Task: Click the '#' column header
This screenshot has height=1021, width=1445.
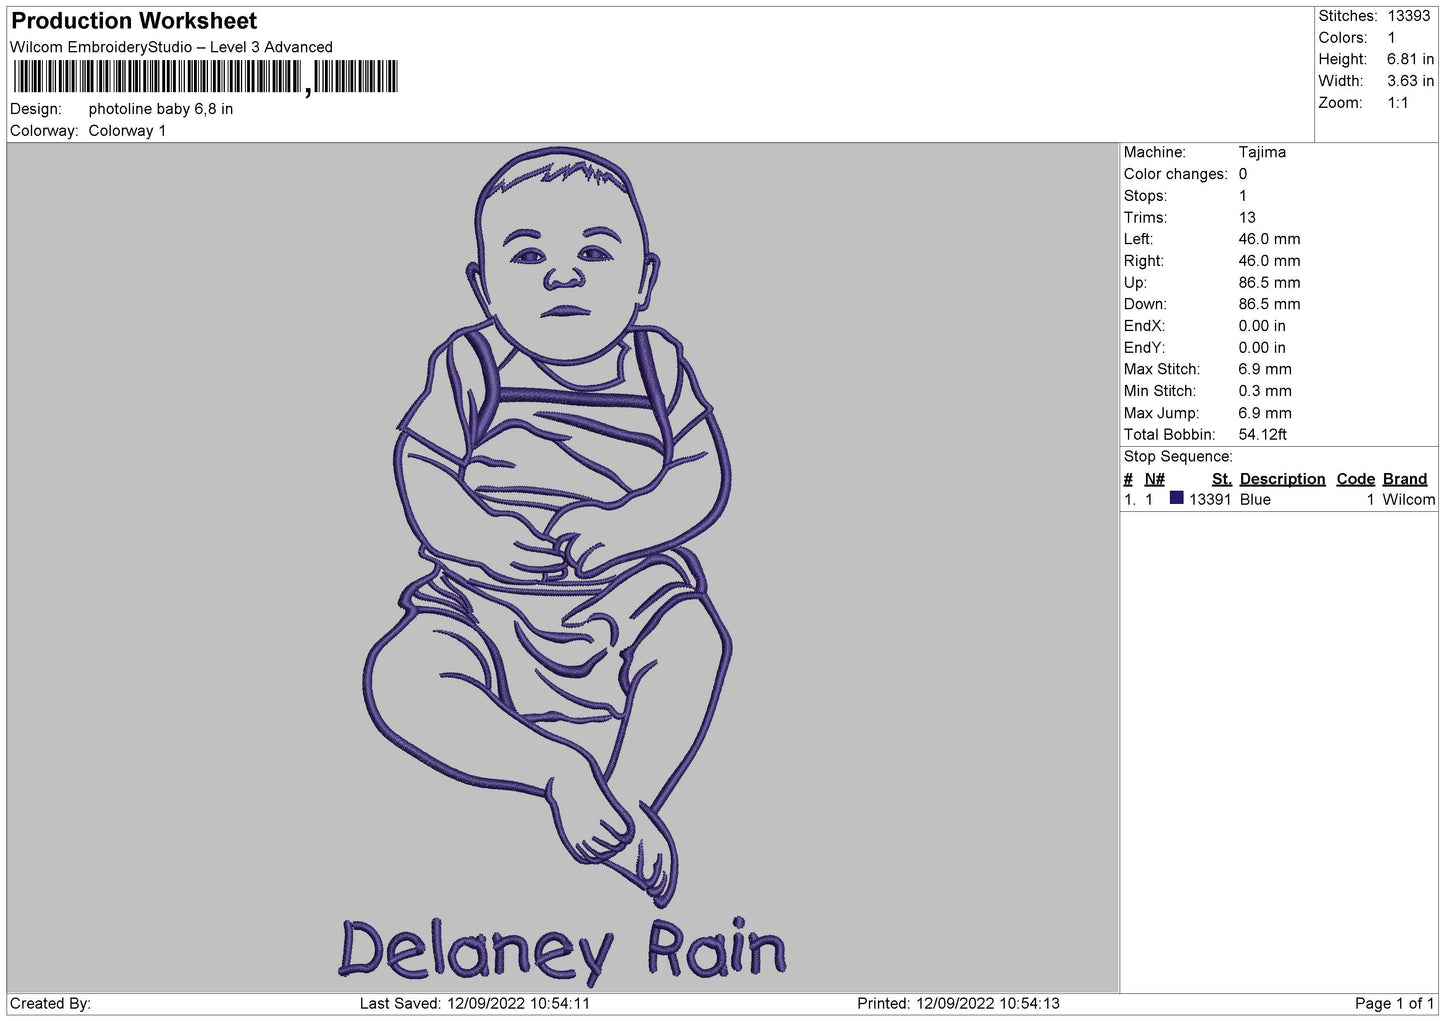Action: click(x=1128, y=479)
